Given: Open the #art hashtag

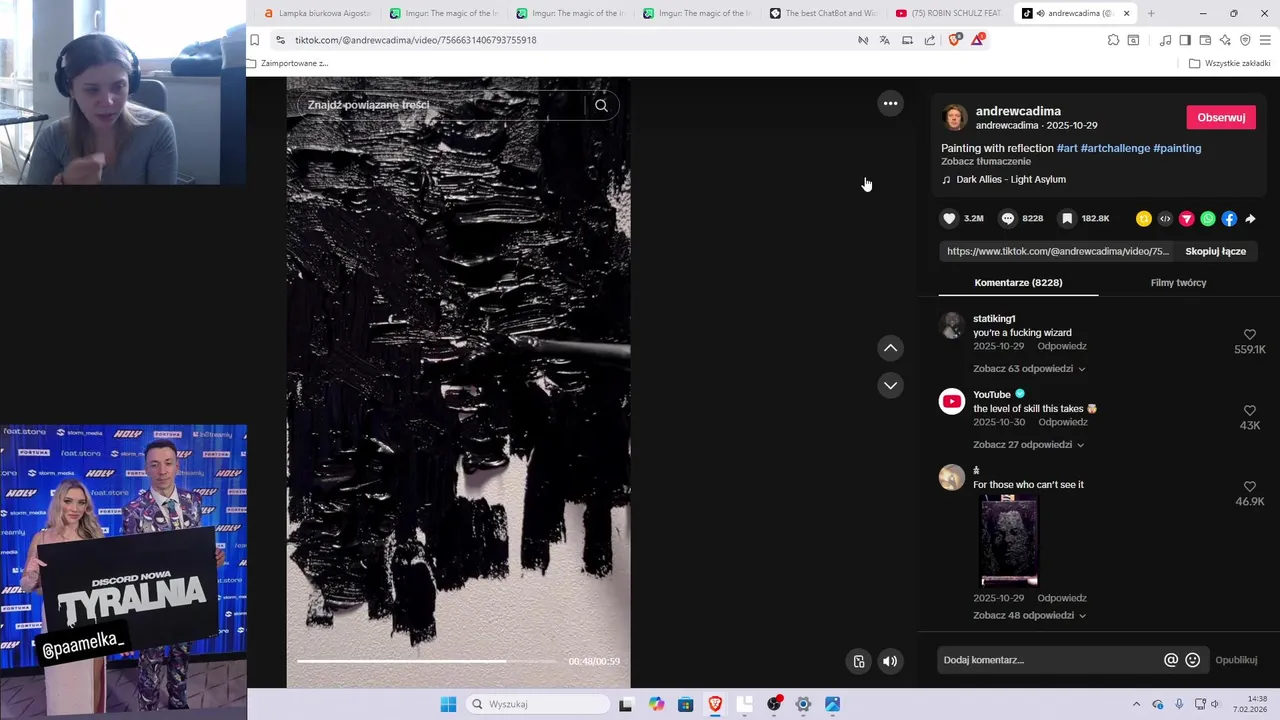Looking at the screenshot, I should tap(1067, 148).
